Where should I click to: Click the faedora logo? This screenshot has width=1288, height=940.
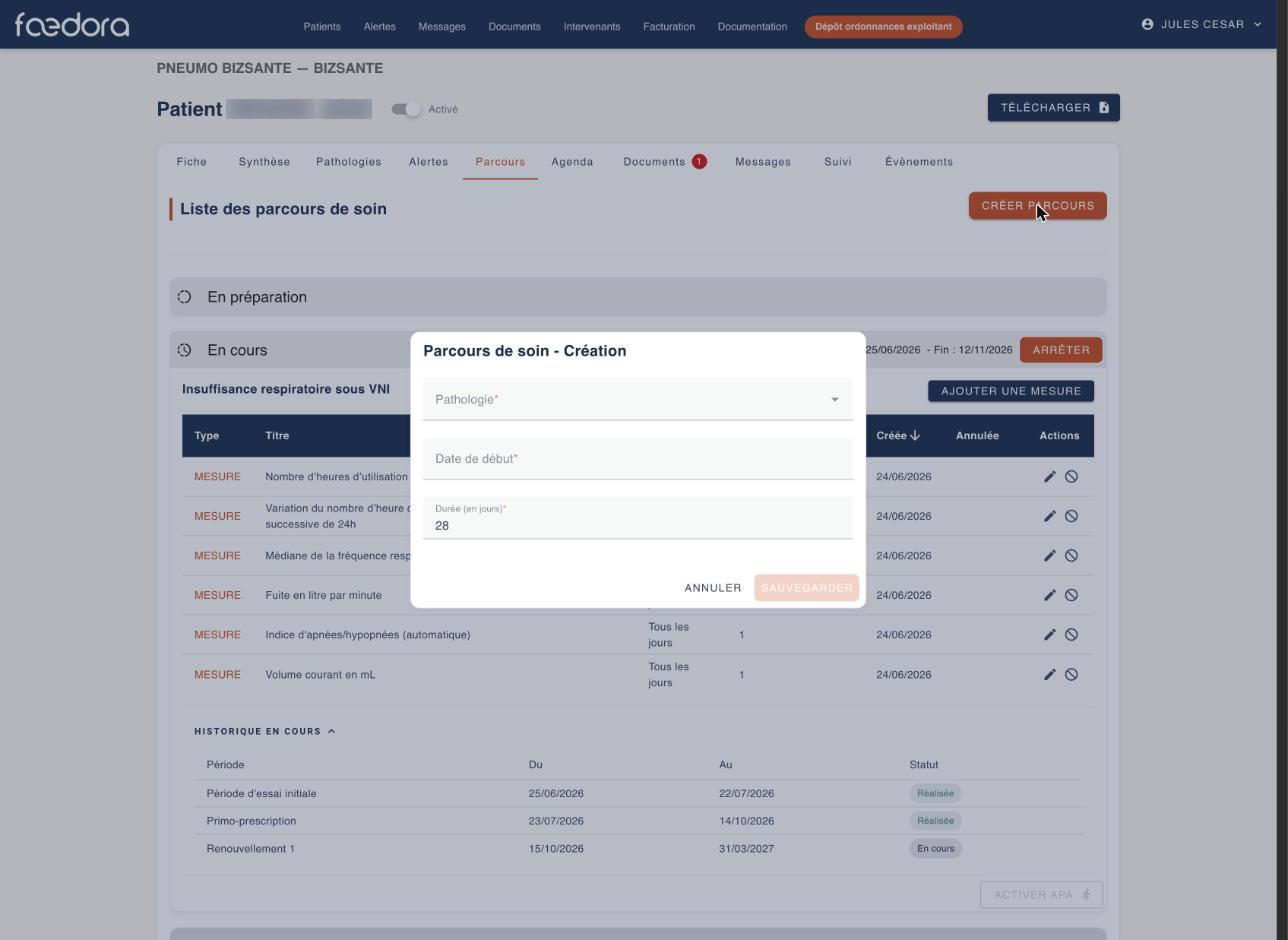72,24
